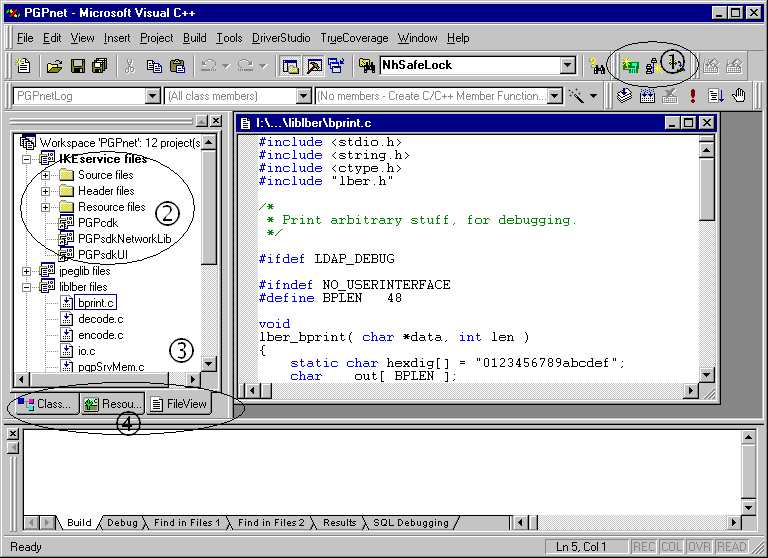The height and width of the screenshot is (558, 768).
Task: Toggle the Workspace window toolbar button
Action: 290,66
